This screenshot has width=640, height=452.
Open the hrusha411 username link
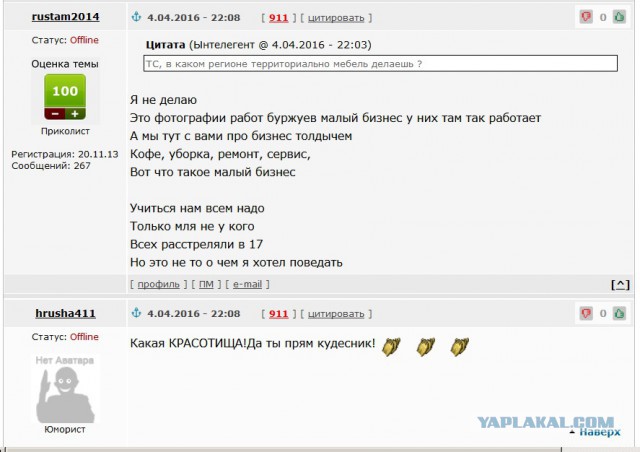click(x=65, y=313)
